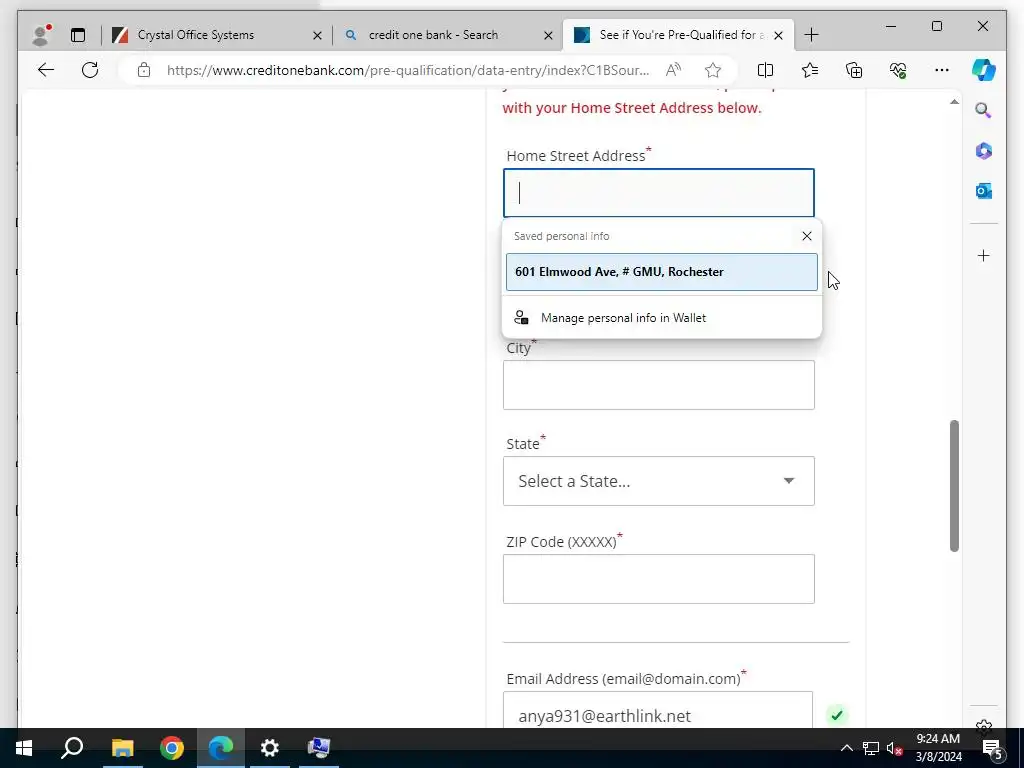Open the tab actions menu icon
Viewport: 1024px width, 768px height.
point(78,35)
